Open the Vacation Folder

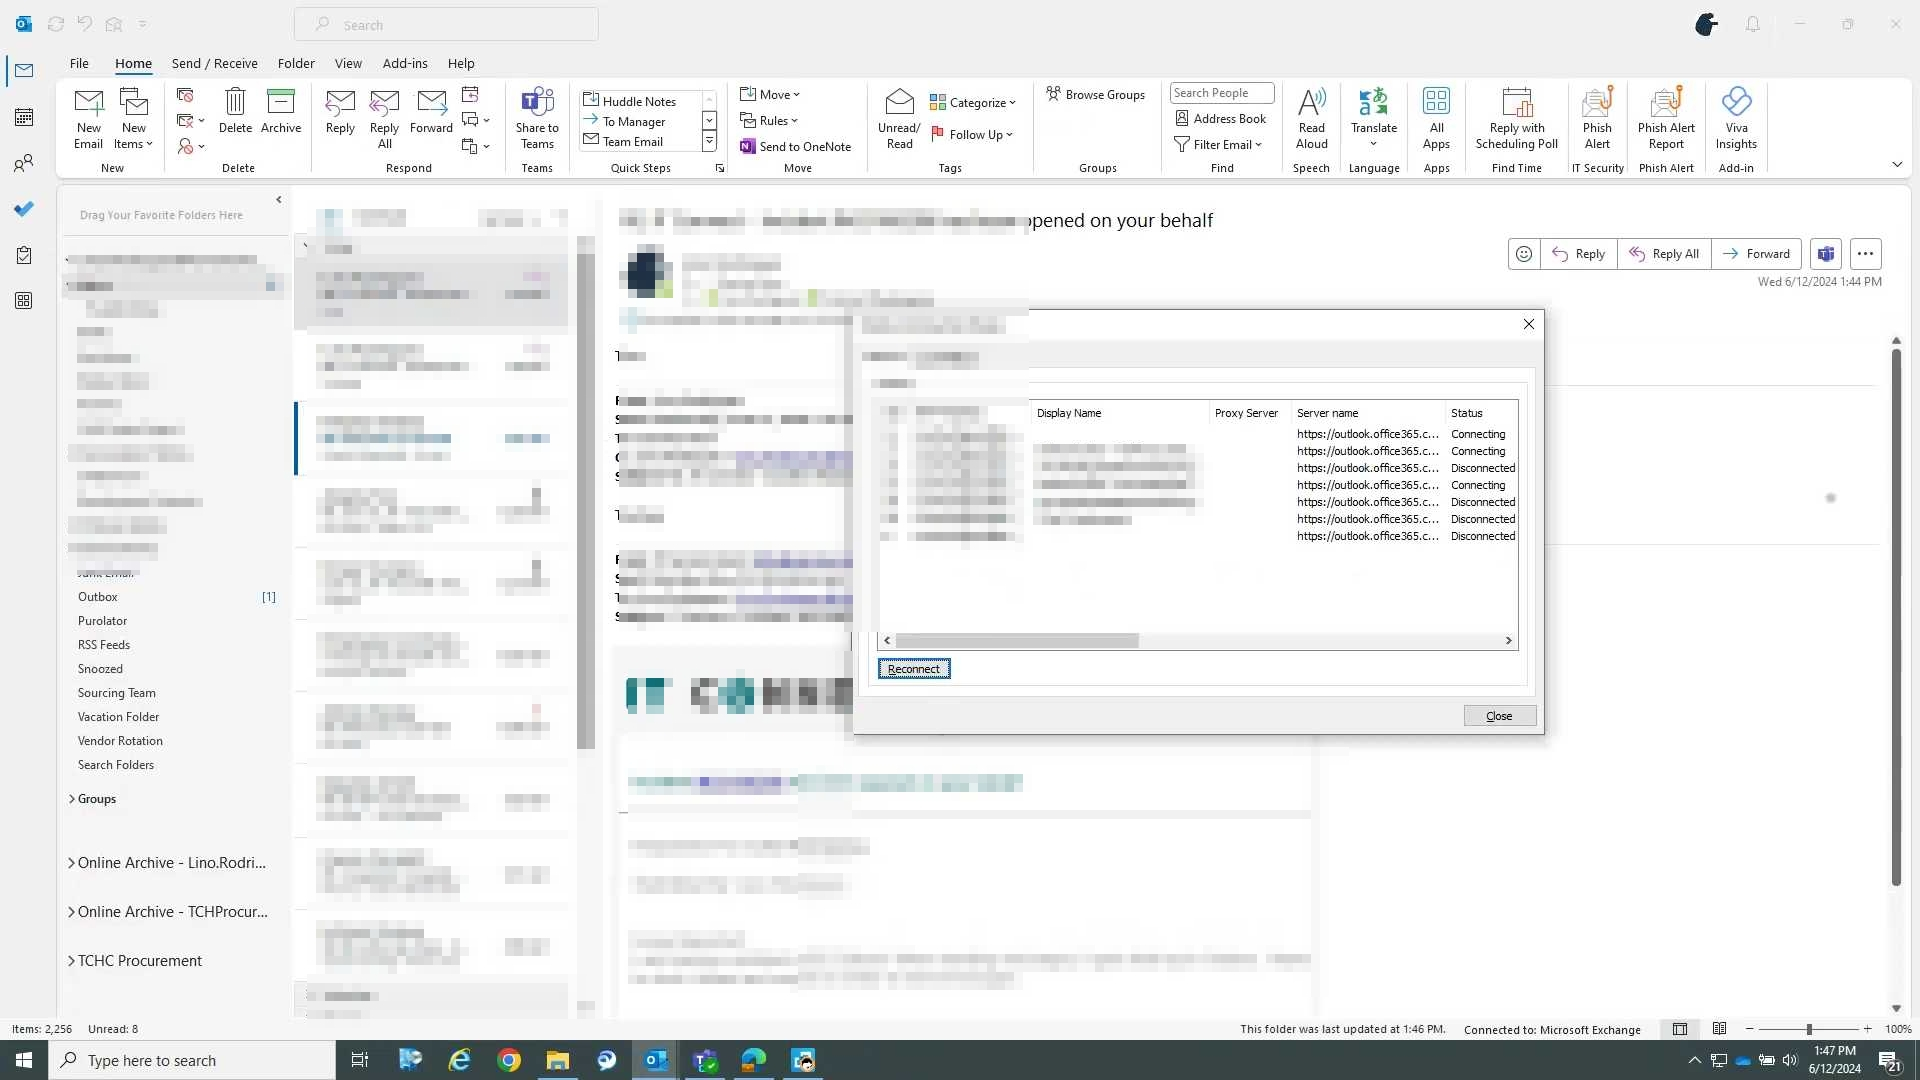click(x=118, y=717)
